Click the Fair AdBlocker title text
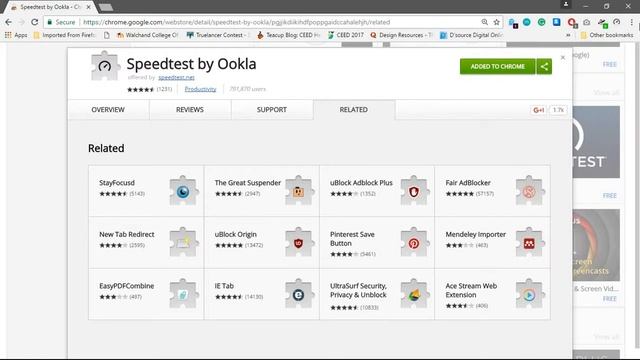 pos(468,183)
